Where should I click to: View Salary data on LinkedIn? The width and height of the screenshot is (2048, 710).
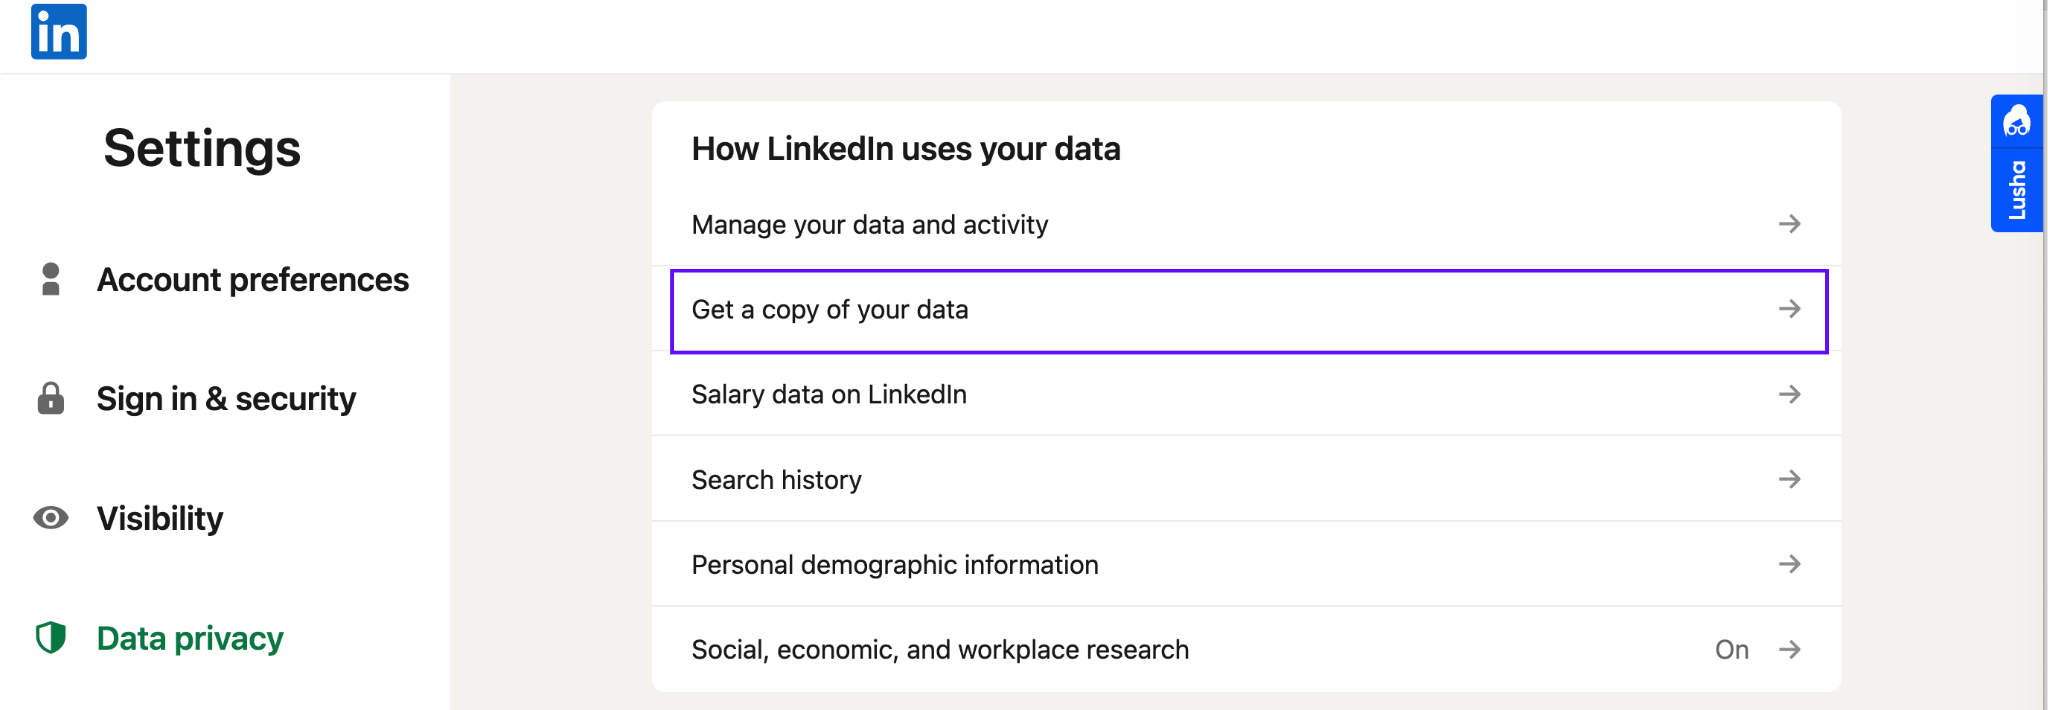pyautogui.click(x=828, y=394)
